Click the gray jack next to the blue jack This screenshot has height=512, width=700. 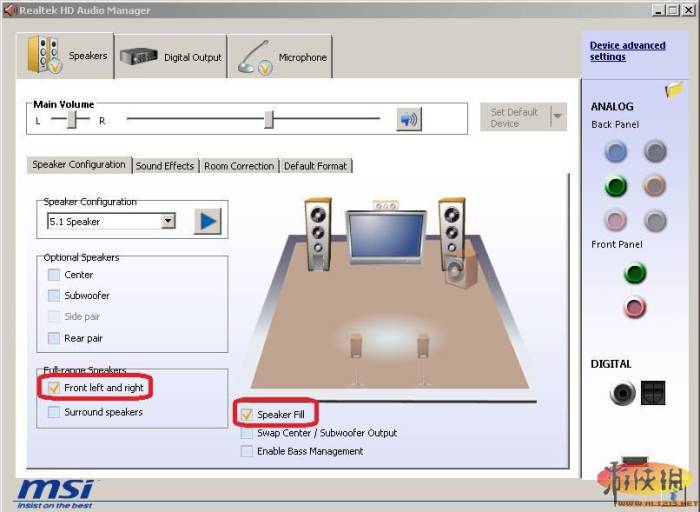point(655,151)
